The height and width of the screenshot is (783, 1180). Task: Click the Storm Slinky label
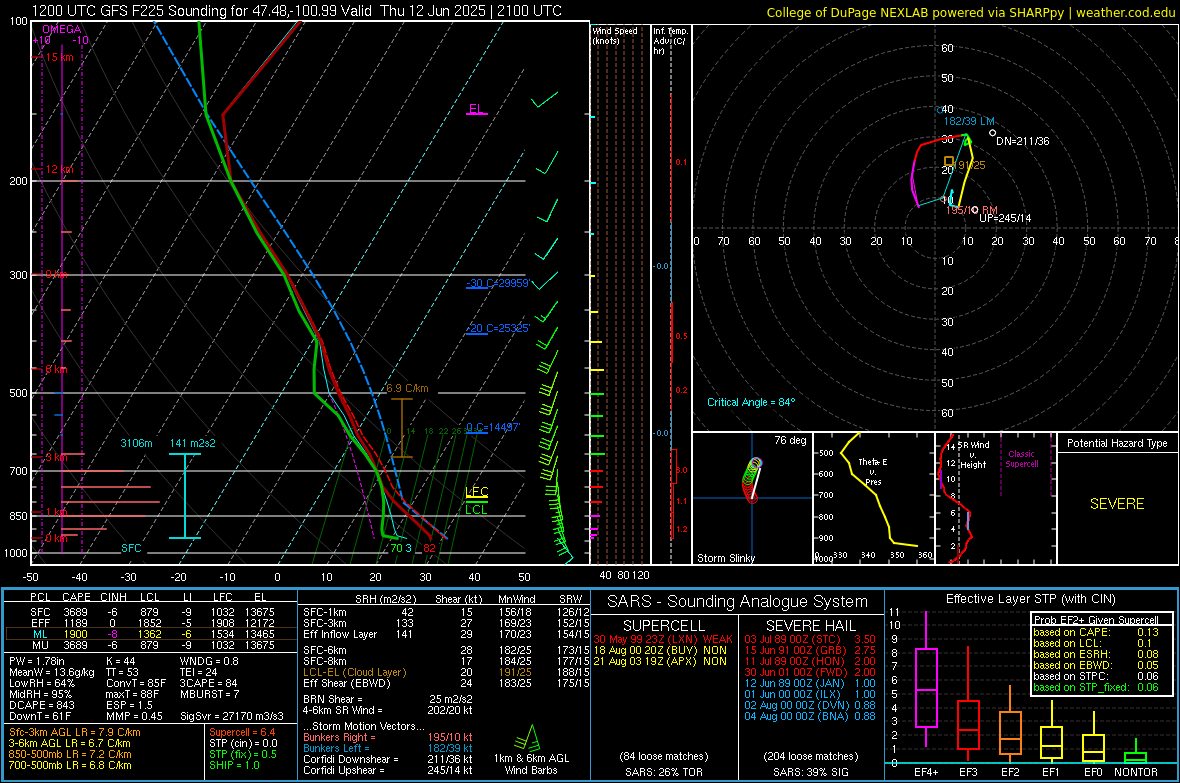(726, 558)
